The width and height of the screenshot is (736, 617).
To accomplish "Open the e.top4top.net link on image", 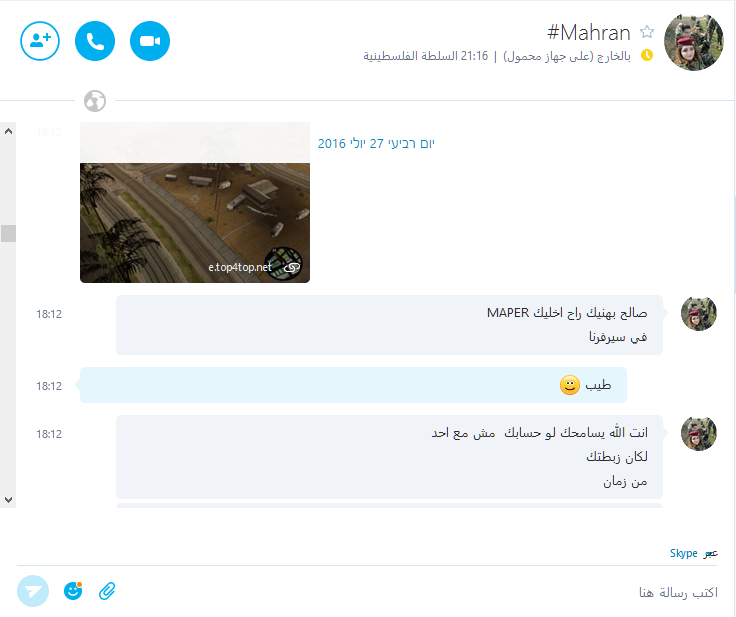I will (x=240, y=267).
